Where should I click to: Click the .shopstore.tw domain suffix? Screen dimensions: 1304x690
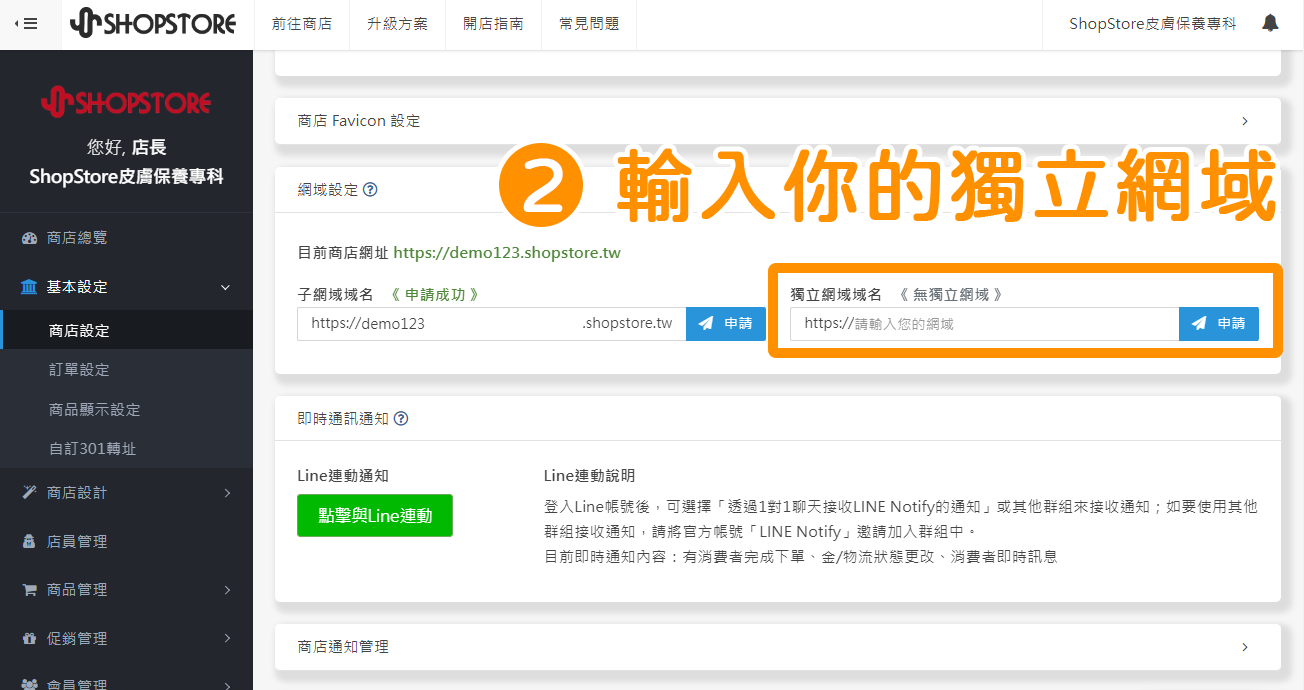click(x=627, y=323)
